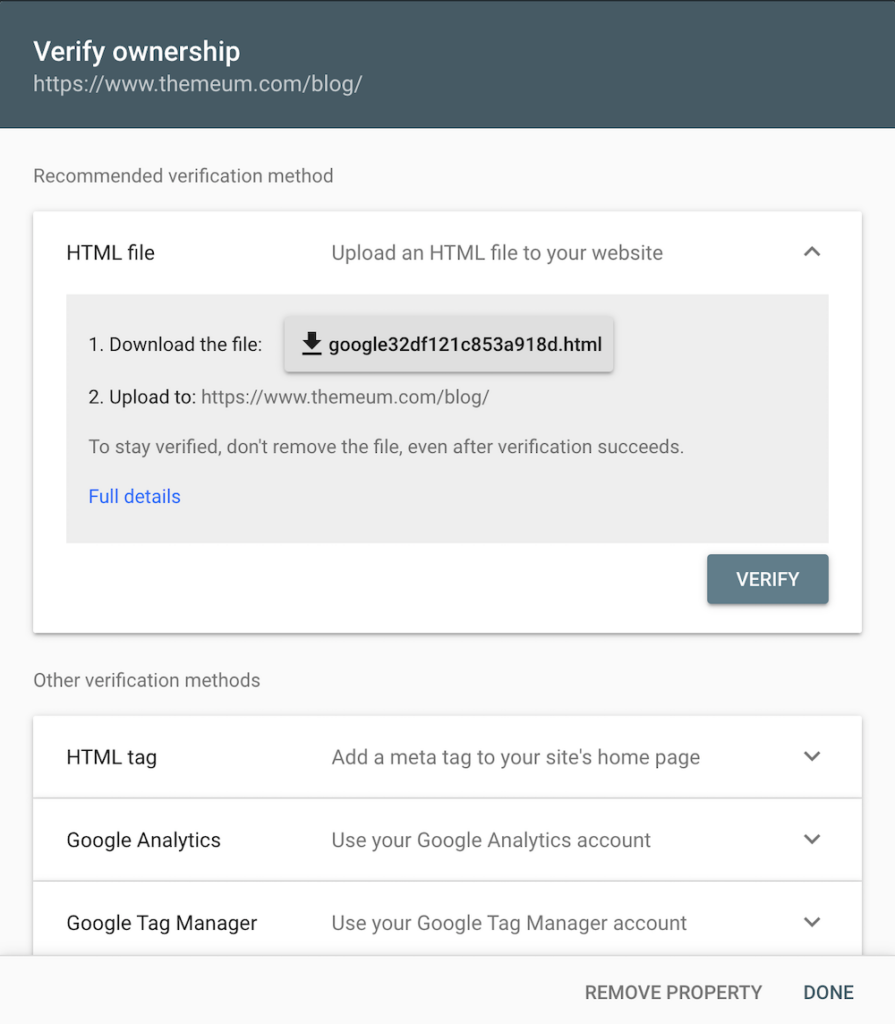This screenshot has width=895, height=1024.
Task: Click the download icon beside the HTML filename
Action: (x=311, y=343)
